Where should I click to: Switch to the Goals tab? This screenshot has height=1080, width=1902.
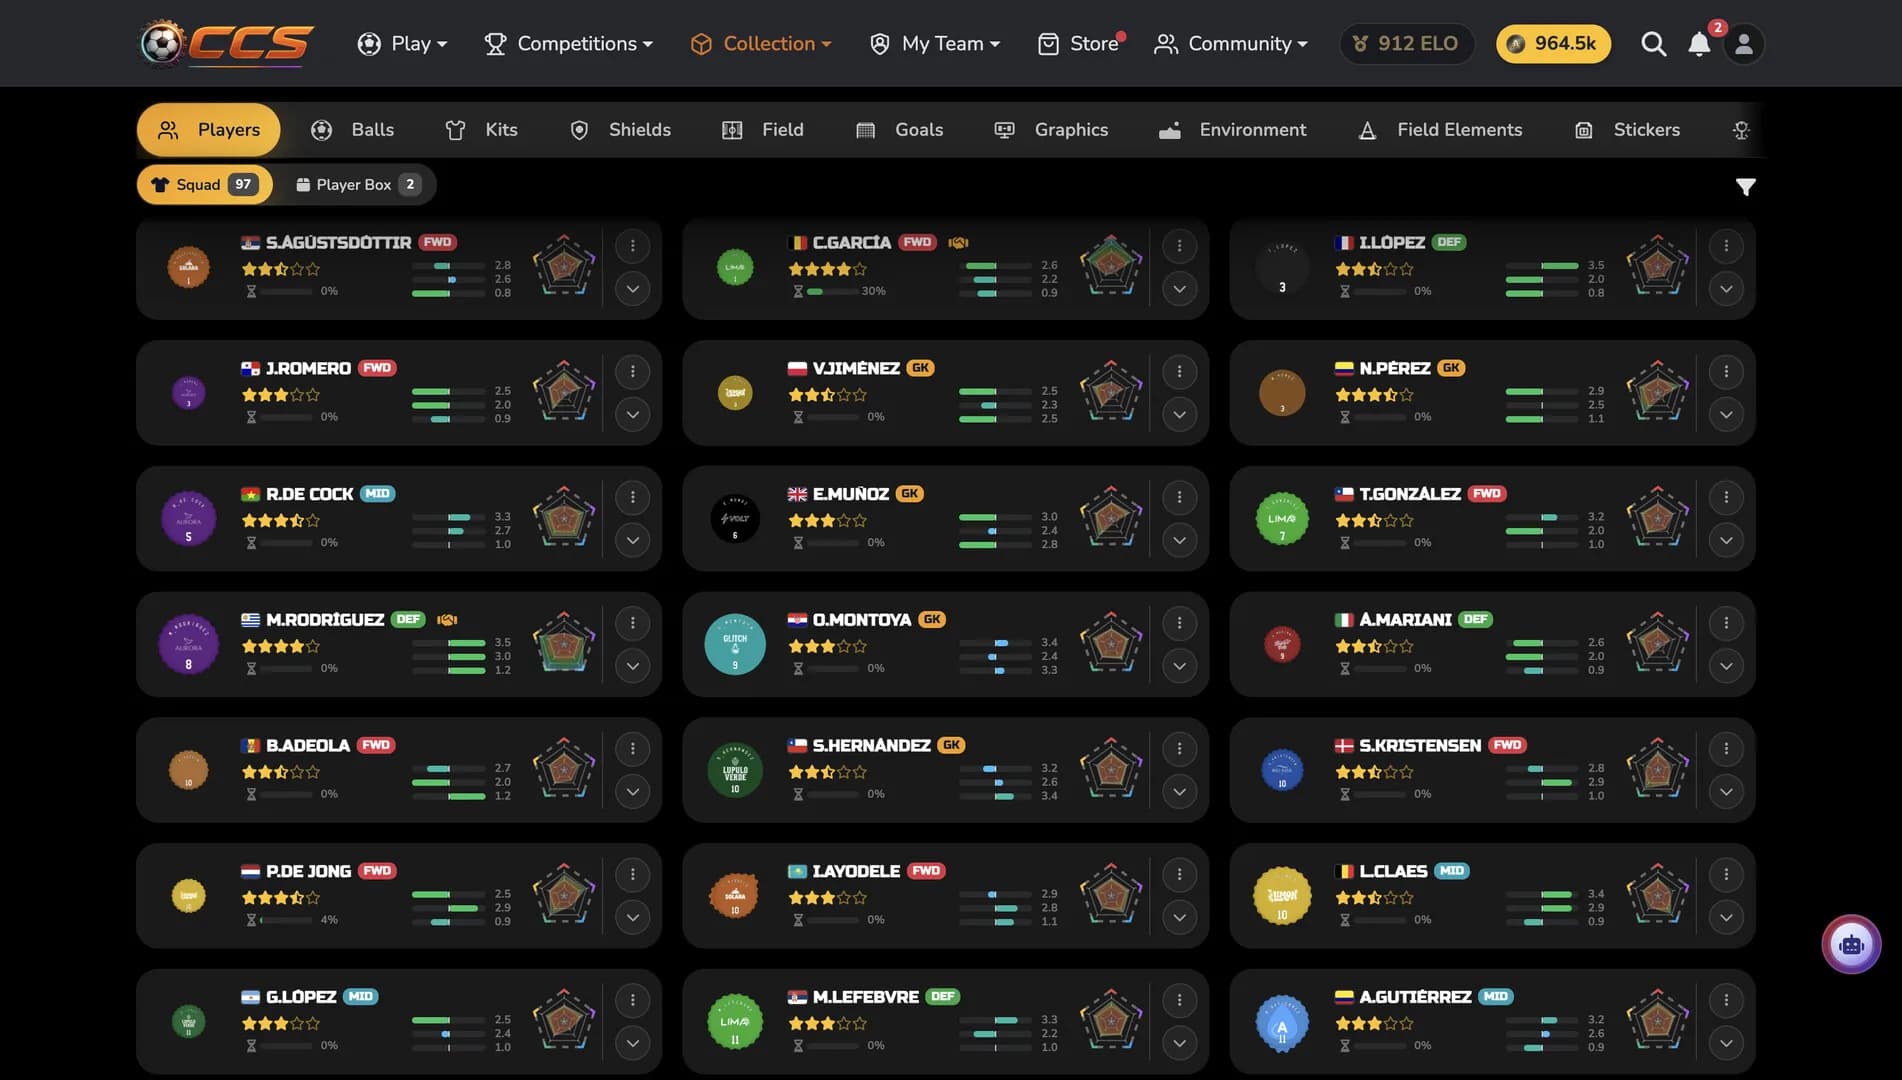coord(900,130)
